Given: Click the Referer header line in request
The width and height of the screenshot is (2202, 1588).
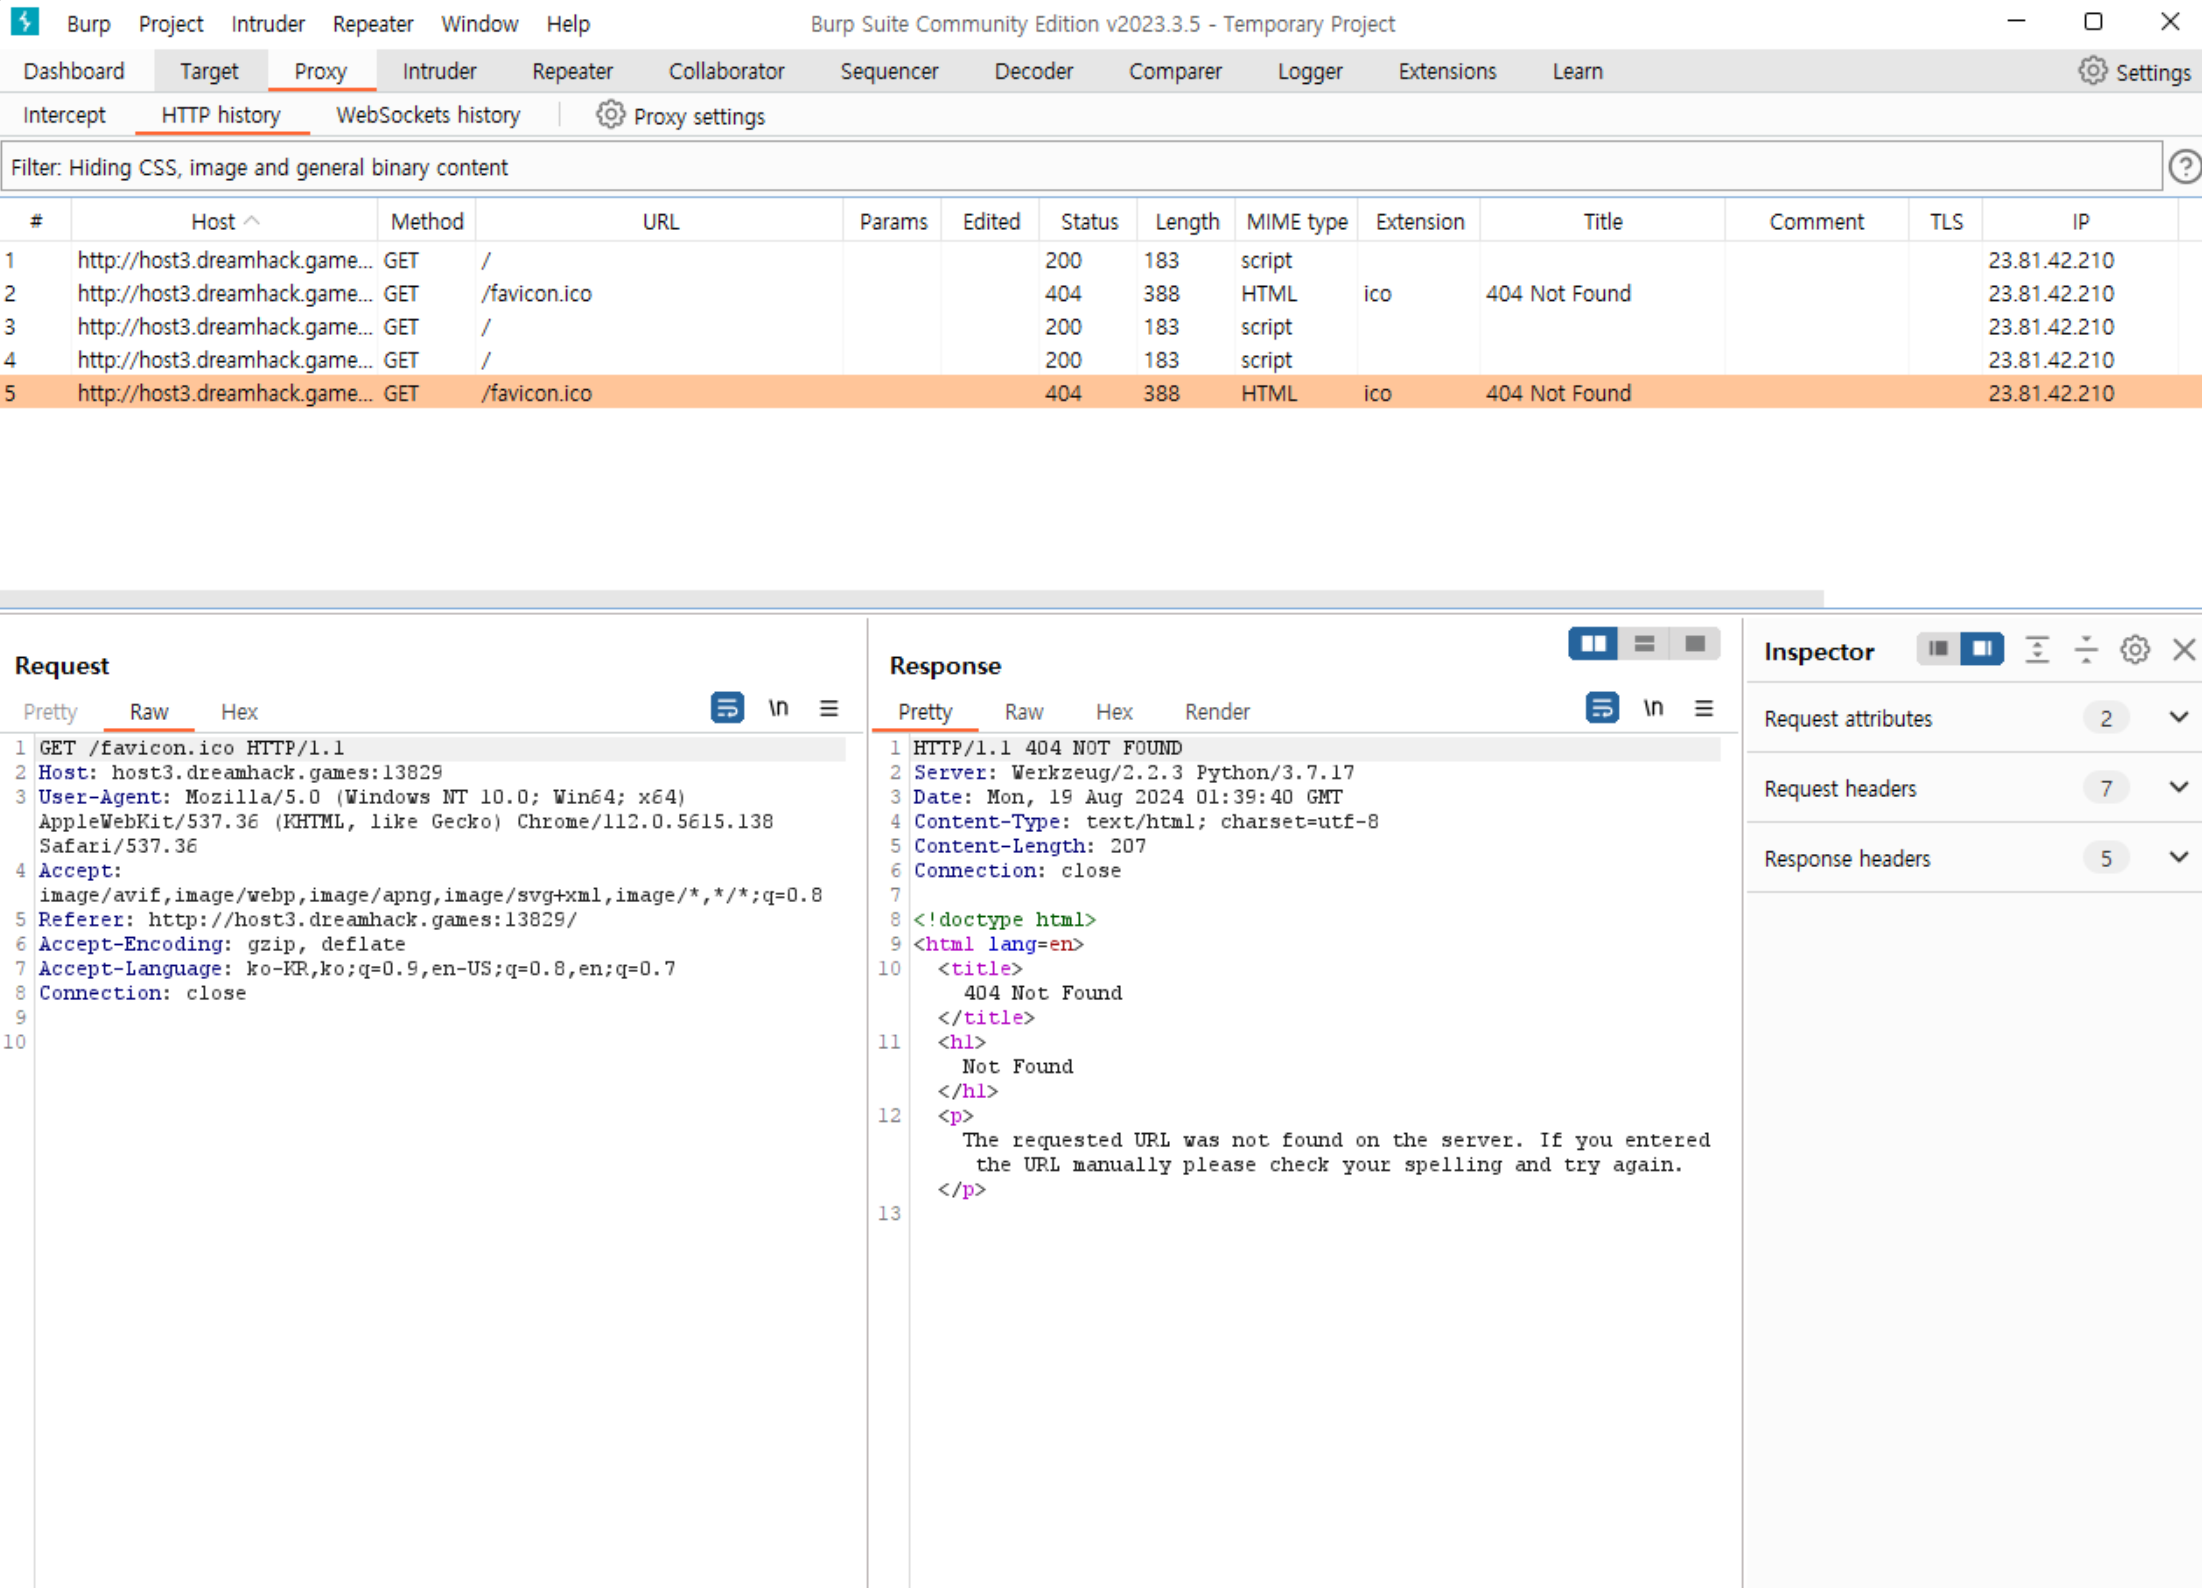Looking at the screenshot, I should 308,919.
